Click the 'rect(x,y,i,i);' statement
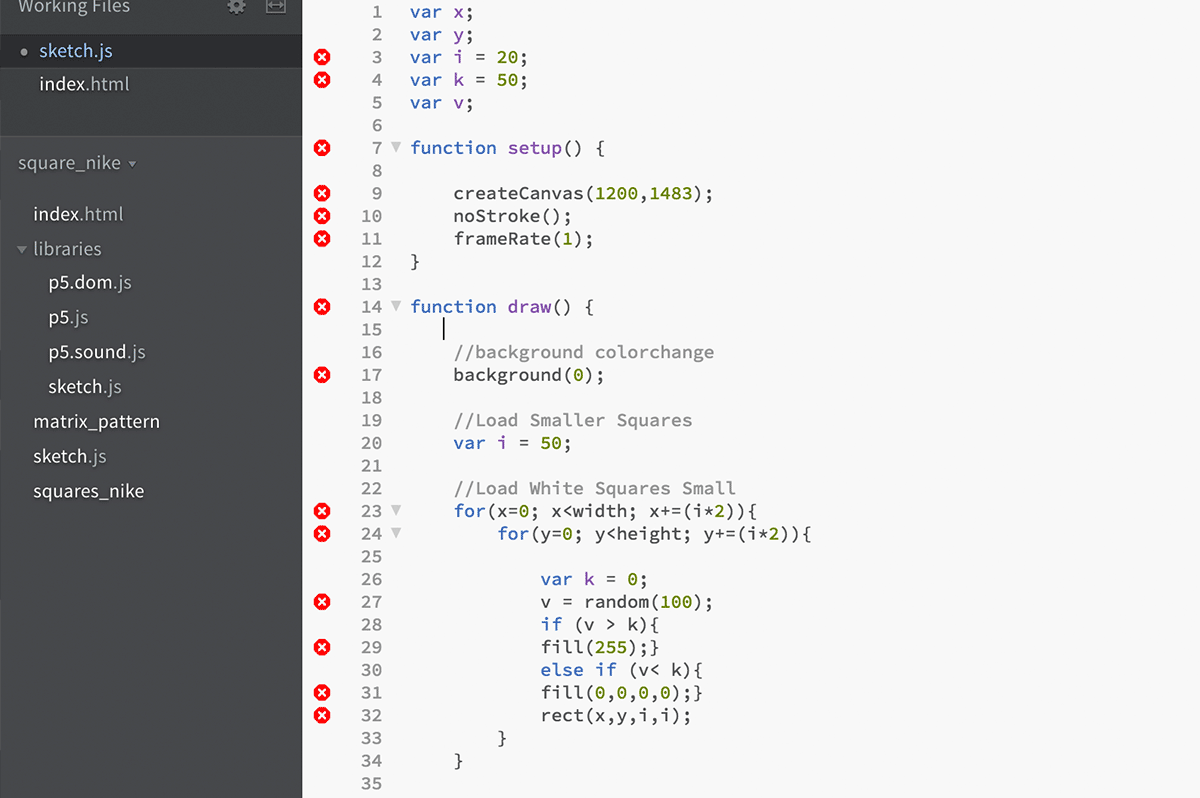The image size is (1200, 798). 616,716
